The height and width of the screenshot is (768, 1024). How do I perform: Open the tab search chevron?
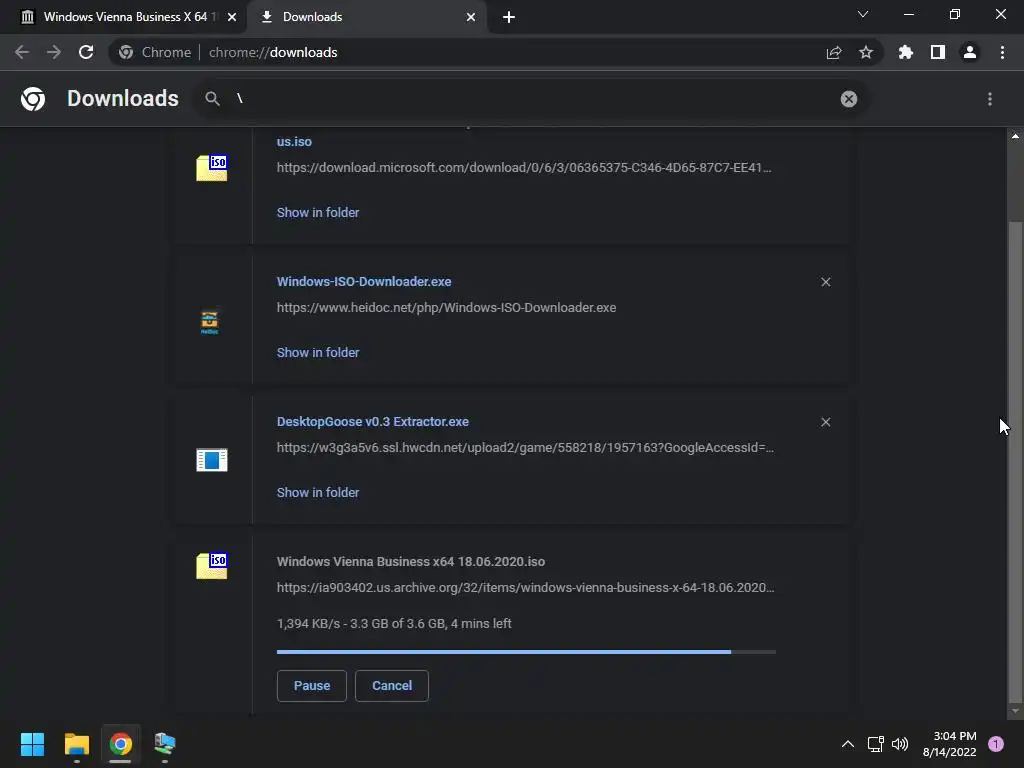click(863, 14)
